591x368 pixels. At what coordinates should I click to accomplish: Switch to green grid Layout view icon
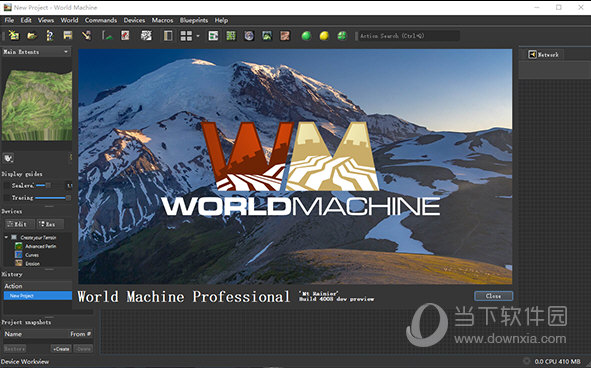point(231,36)
